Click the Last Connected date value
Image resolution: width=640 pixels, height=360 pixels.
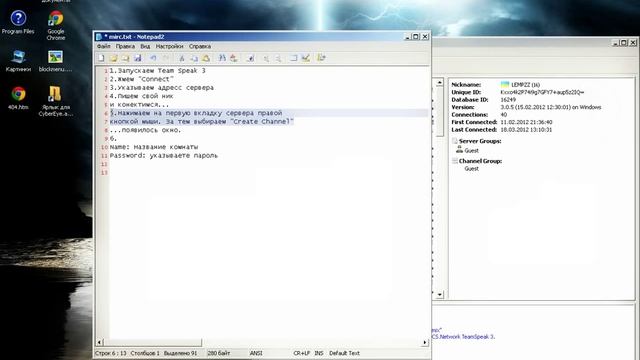click(x=526, y=130)
